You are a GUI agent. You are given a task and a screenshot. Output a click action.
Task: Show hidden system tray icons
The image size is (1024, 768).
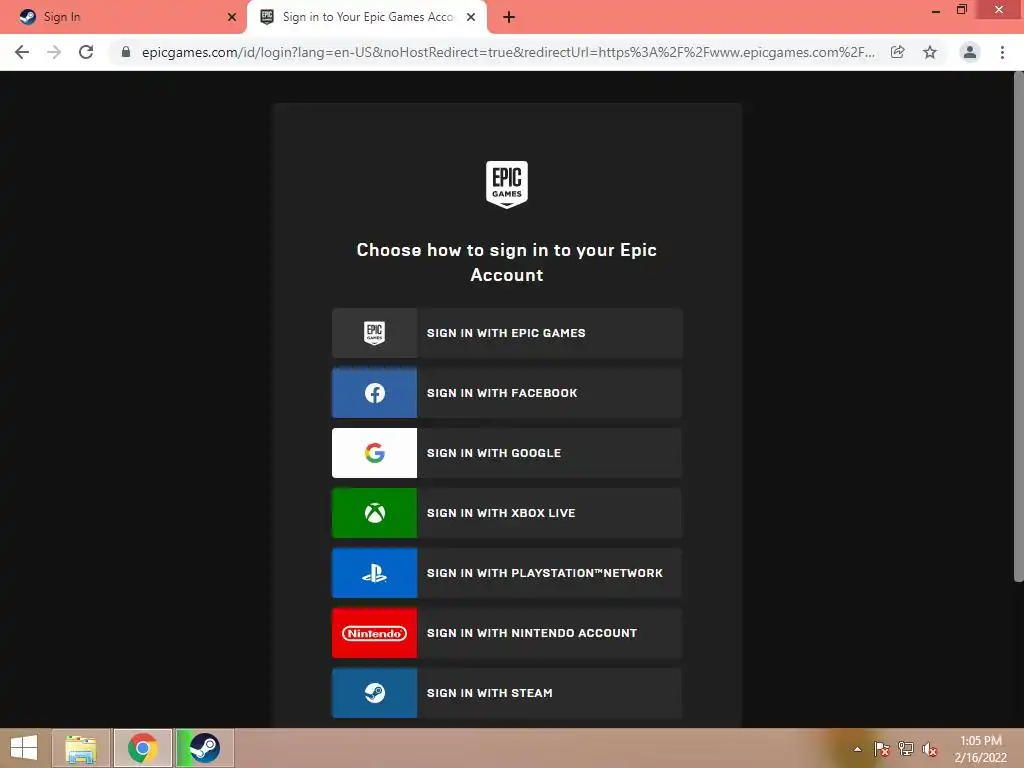tap(857, 749)
